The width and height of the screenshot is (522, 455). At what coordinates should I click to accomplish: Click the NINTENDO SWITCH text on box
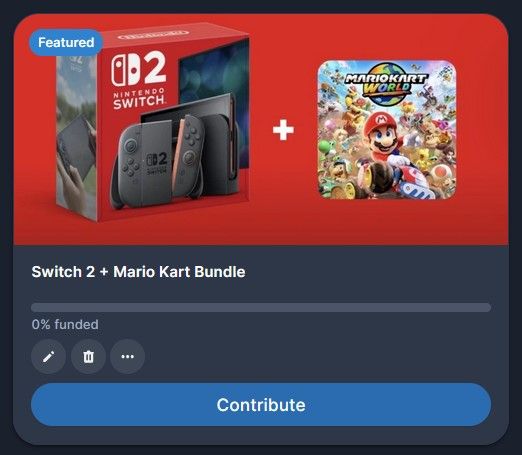coord(139,99)
